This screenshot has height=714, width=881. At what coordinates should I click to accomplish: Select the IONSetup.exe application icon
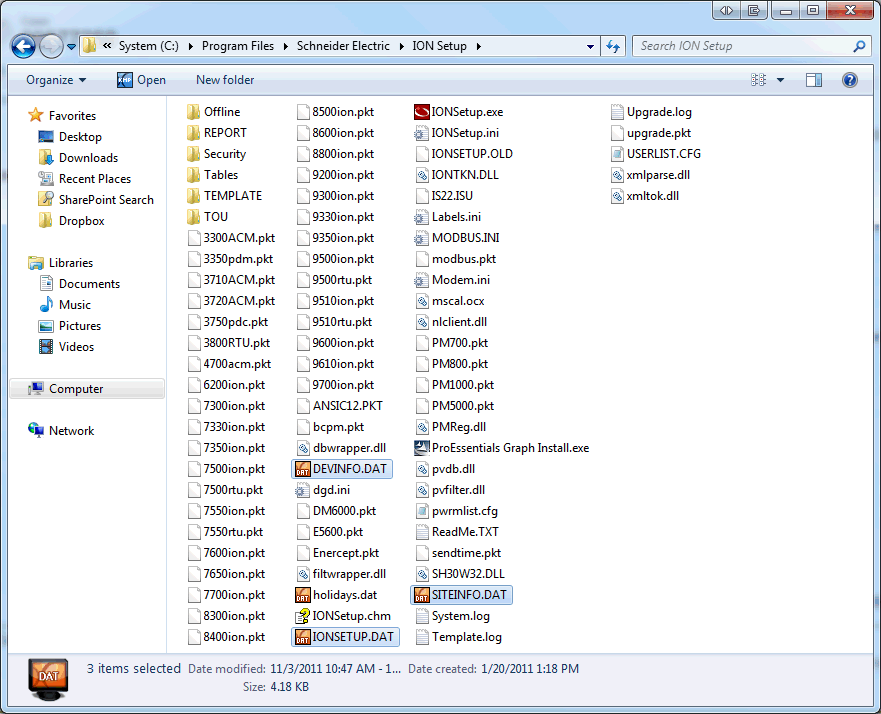(421, 112)
